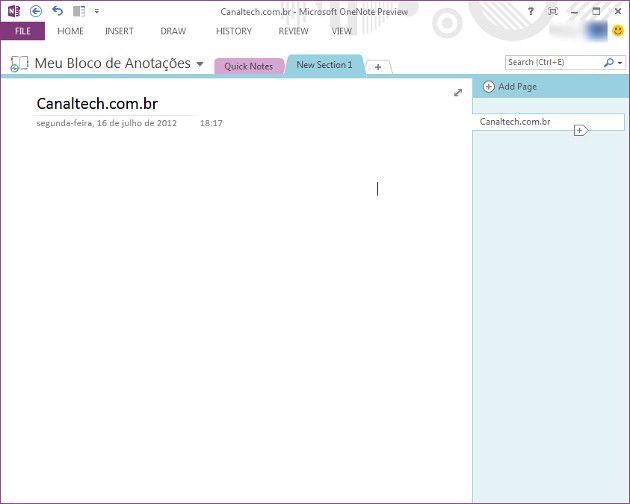Viewport: 630px width, 504px height.
Task: Open the REVIEW ribbon tab
Action: point(294,31)
